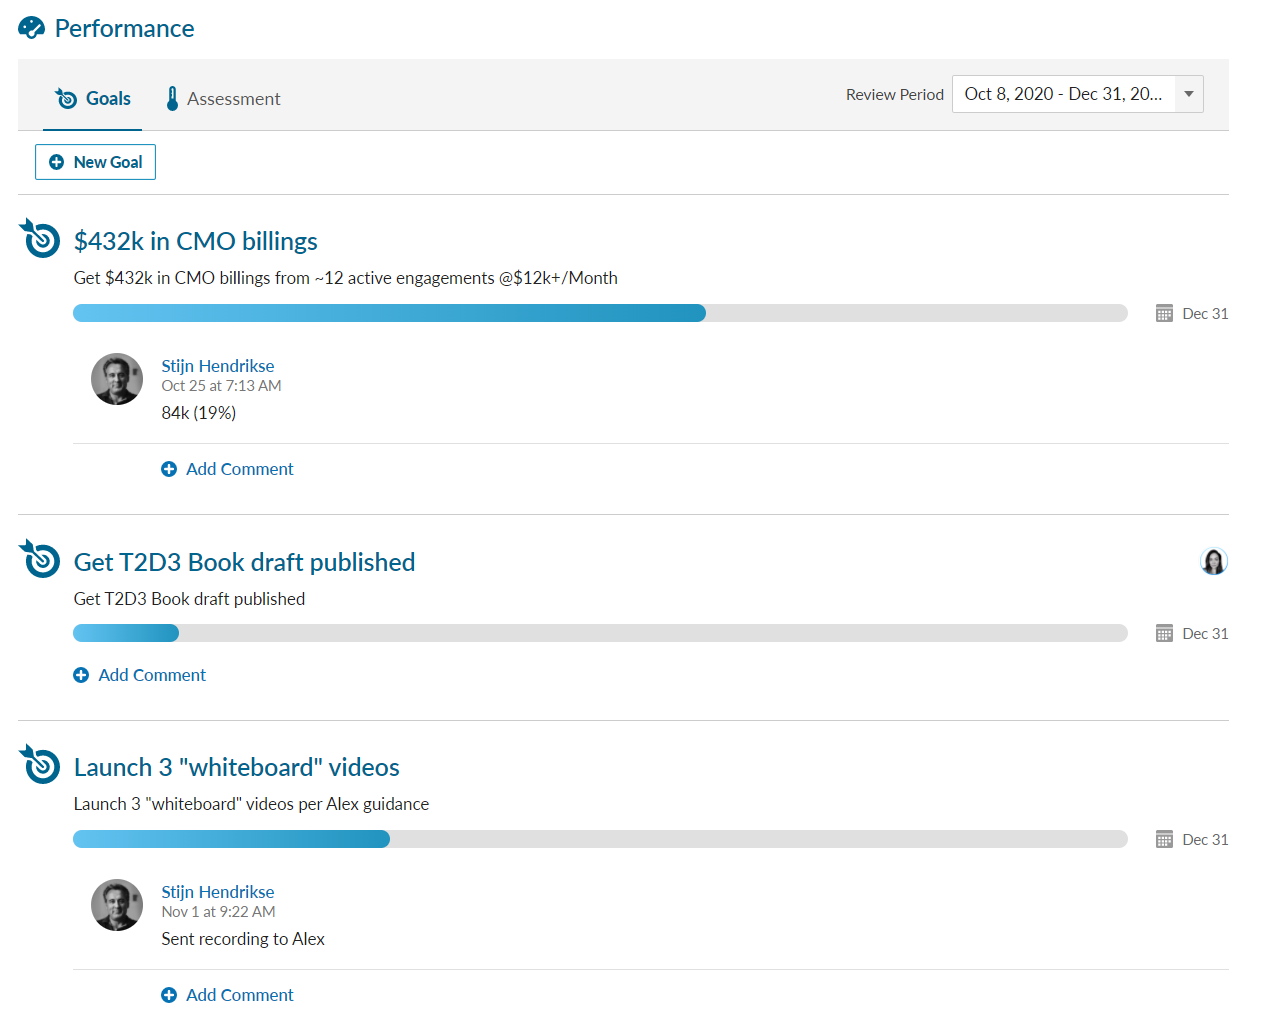Add Comment under the T2D3 Book goal
1266x1014 pixels.
coord(151,675)
